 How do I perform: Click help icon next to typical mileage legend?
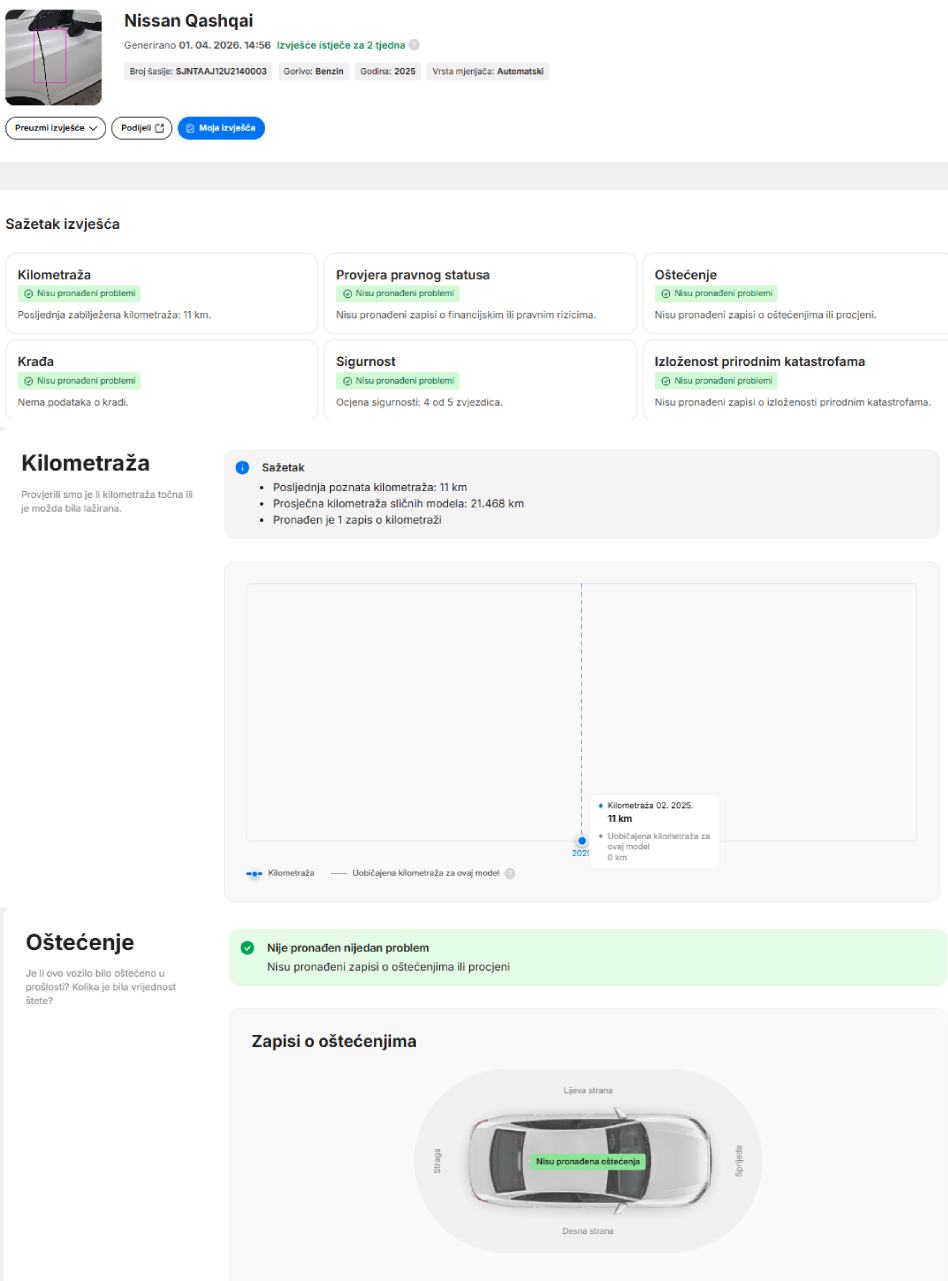point(510,873)
